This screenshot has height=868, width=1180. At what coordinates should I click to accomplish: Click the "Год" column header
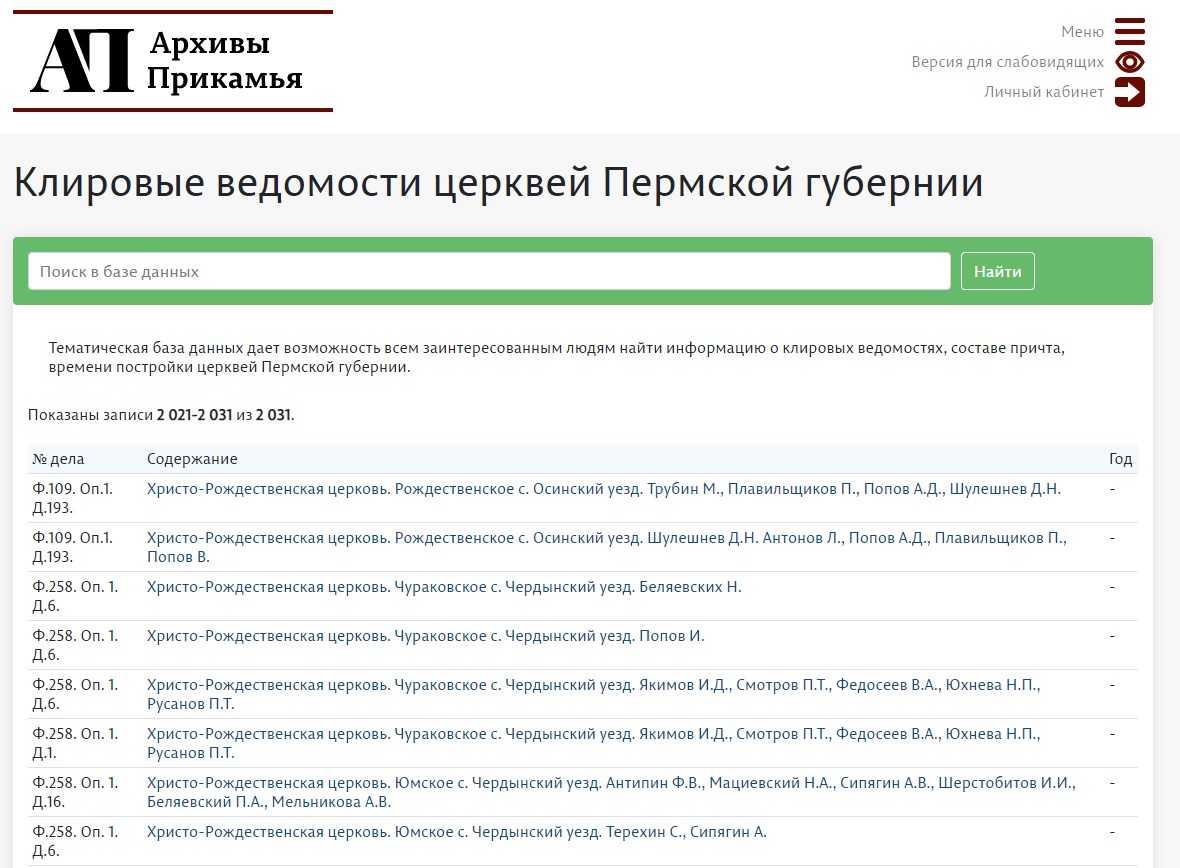pos(1120,459)
